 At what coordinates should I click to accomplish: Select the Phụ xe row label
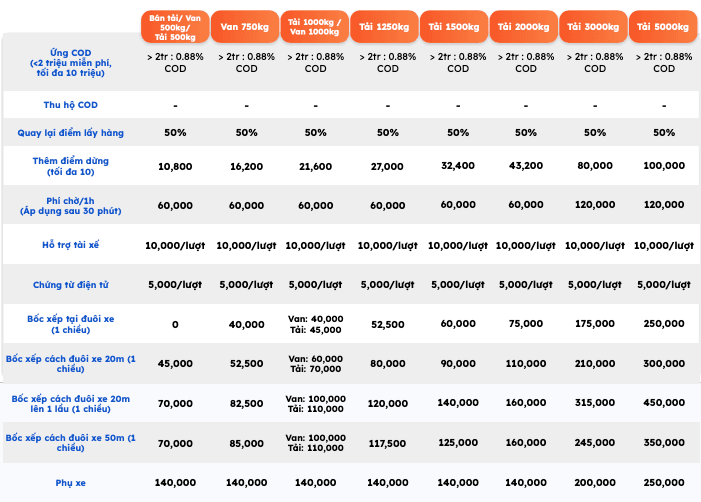[x=70, y=483]
